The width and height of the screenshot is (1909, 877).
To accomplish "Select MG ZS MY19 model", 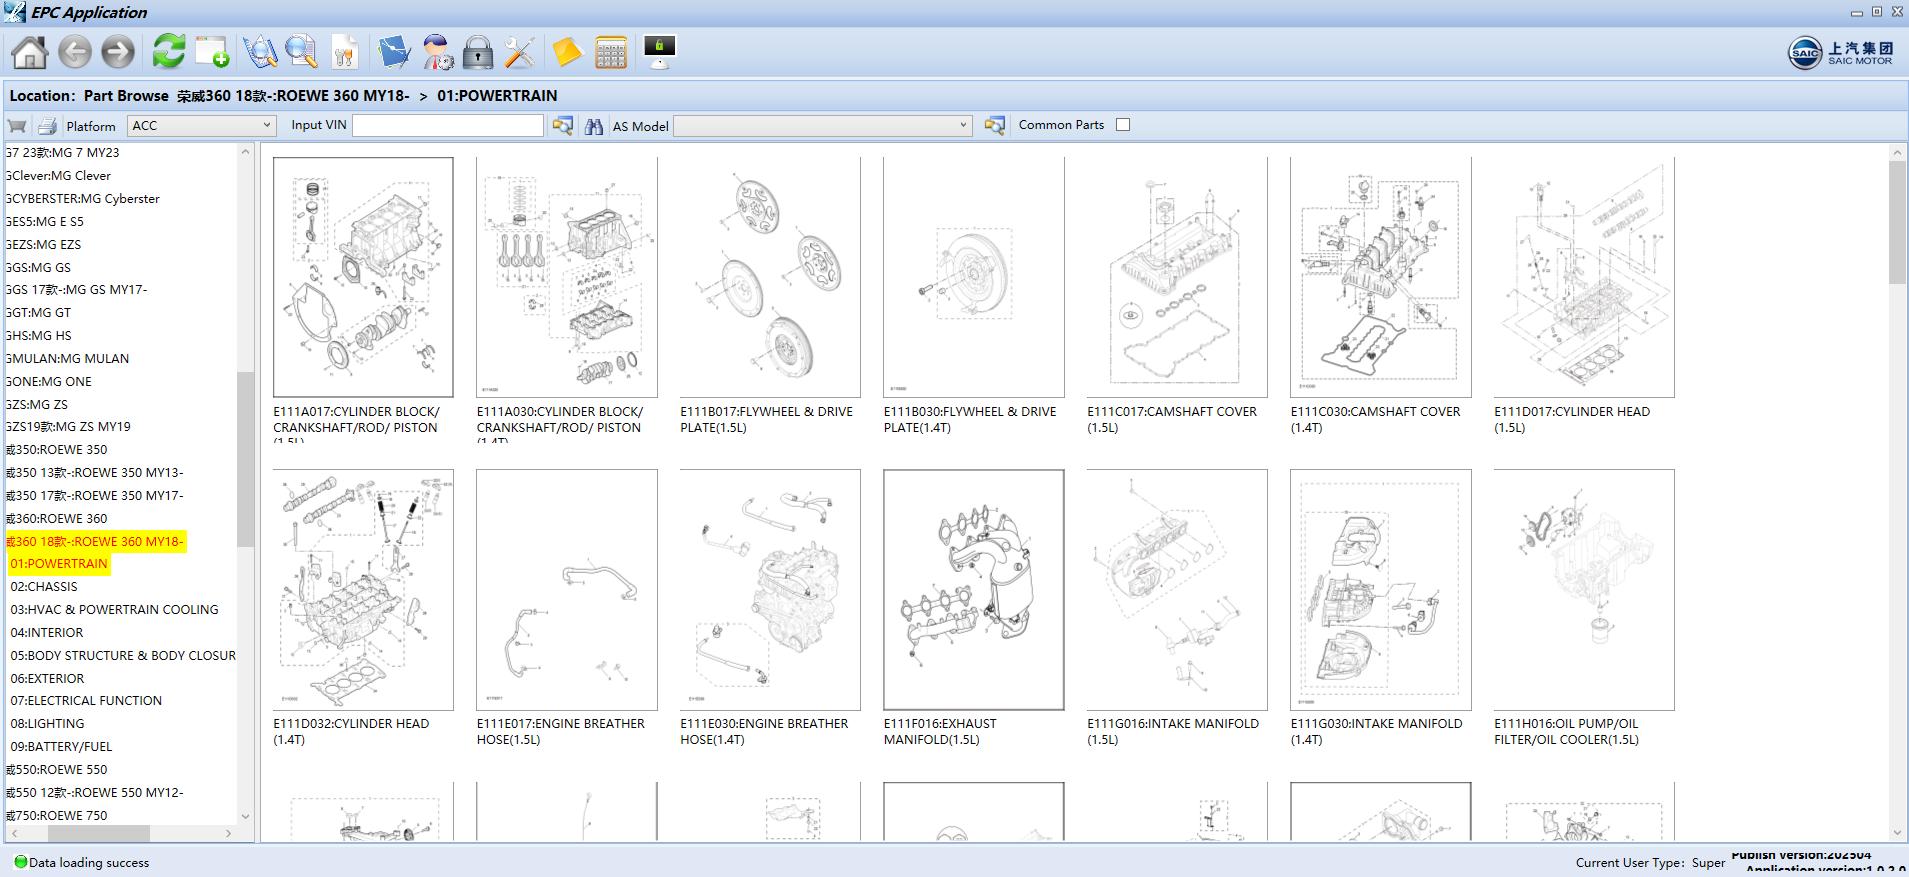I will 68,427.
